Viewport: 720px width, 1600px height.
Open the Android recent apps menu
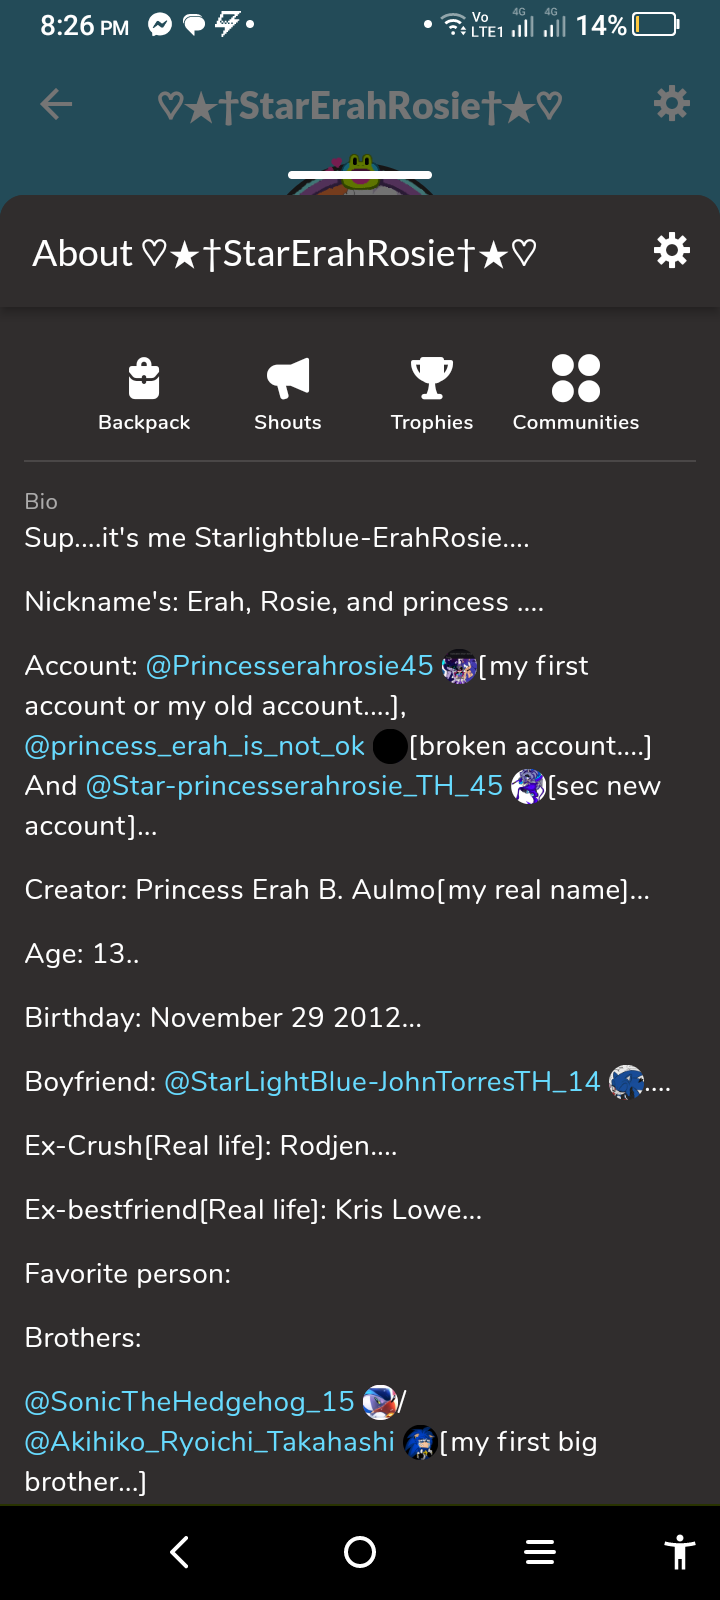[x=540, y=1552]
